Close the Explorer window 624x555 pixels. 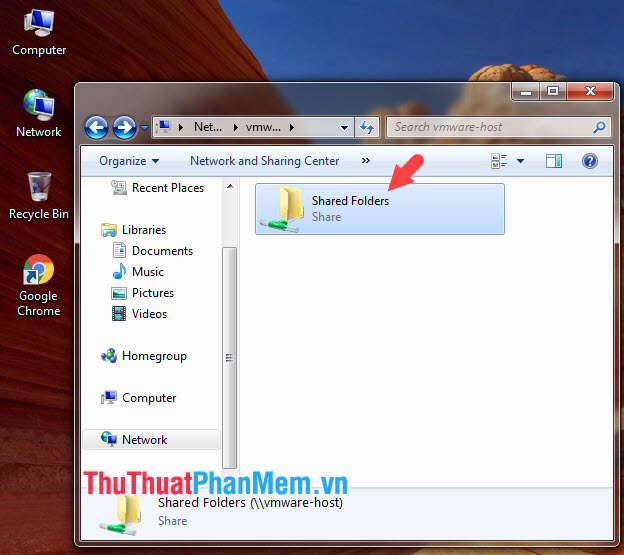pos(590,92)
